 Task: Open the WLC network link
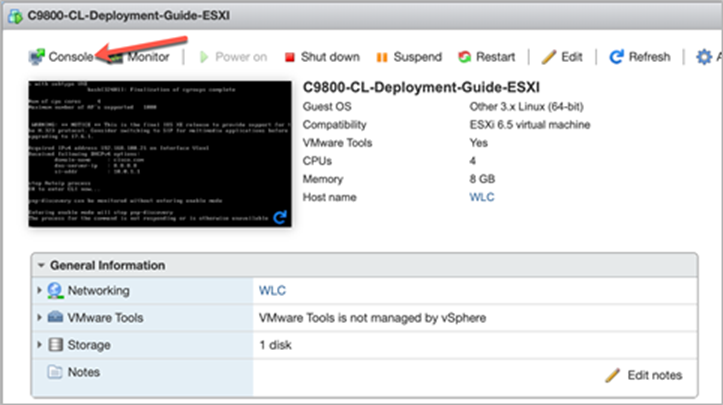272,291
